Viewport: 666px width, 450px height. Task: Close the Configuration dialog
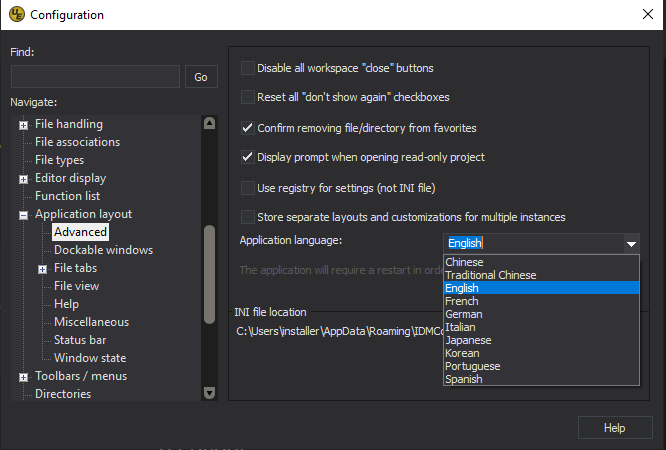click(x=647, y=14)
